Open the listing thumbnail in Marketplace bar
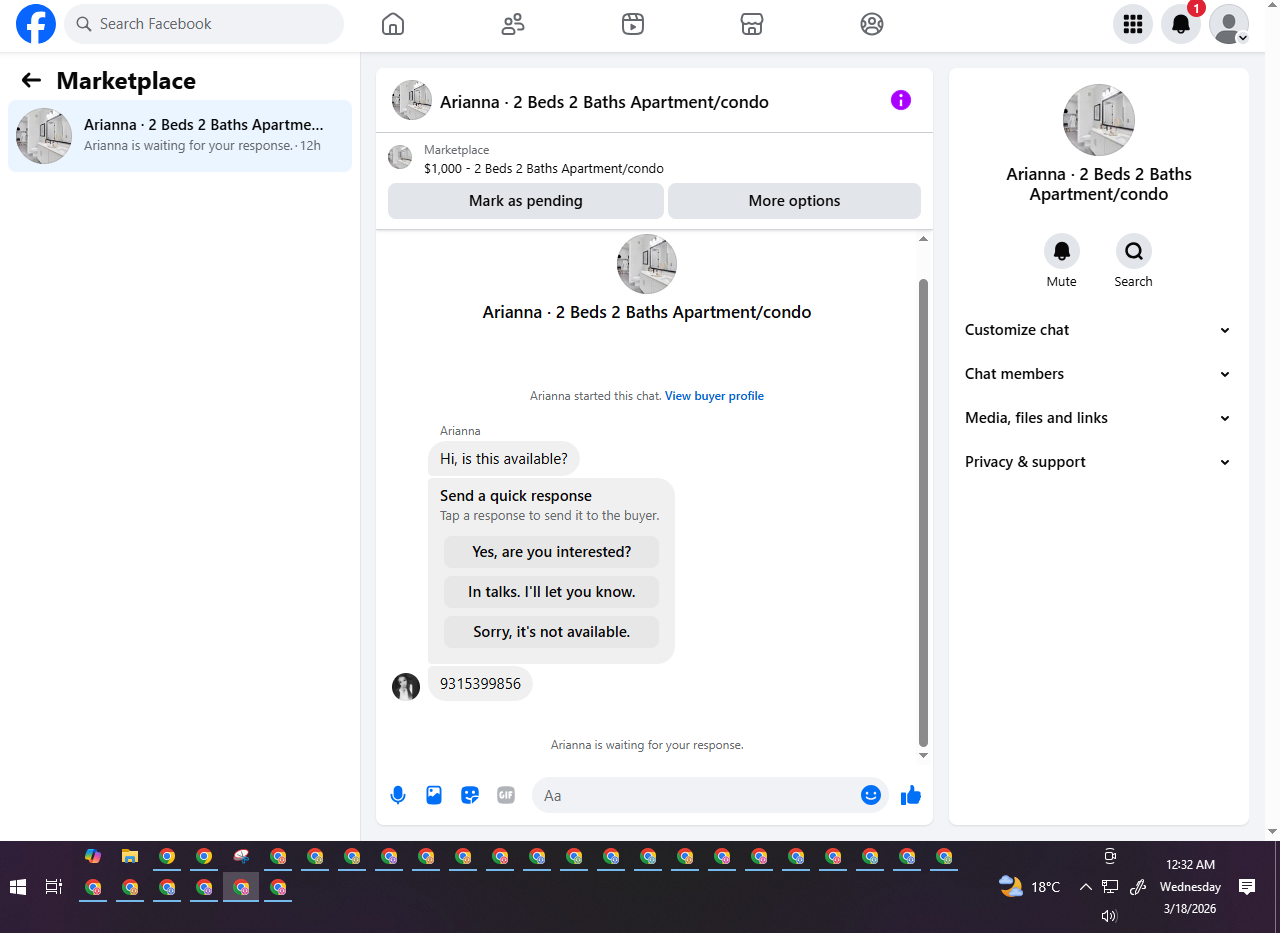The height and width of the screenshot is (933, 1280). (x=400, y=157)
